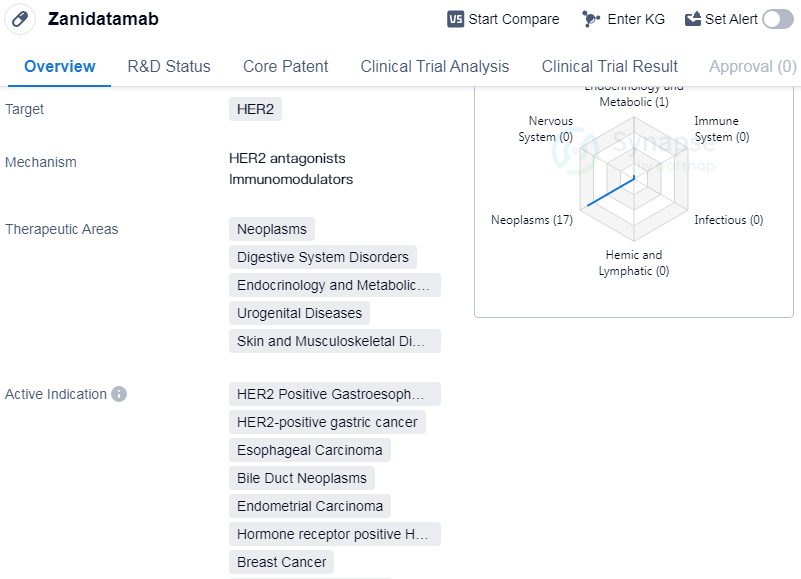
Task: Click the Breast Cancer indication tag
Action: pos(281,562)
